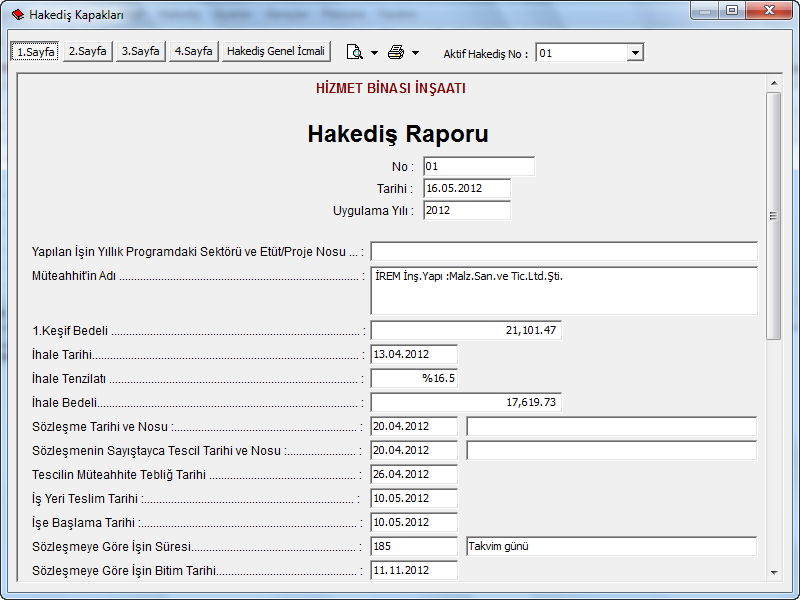Select the 4.Sayfa page button
Image resolution: width=800 pixels, height=600 pixels.
point(193,51)
